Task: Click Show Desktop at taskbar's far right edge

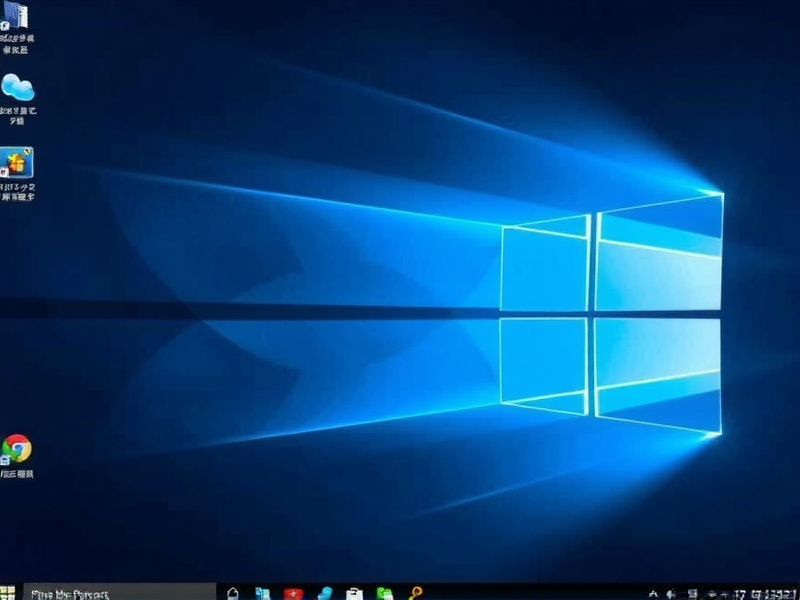Action: (799, 593)
